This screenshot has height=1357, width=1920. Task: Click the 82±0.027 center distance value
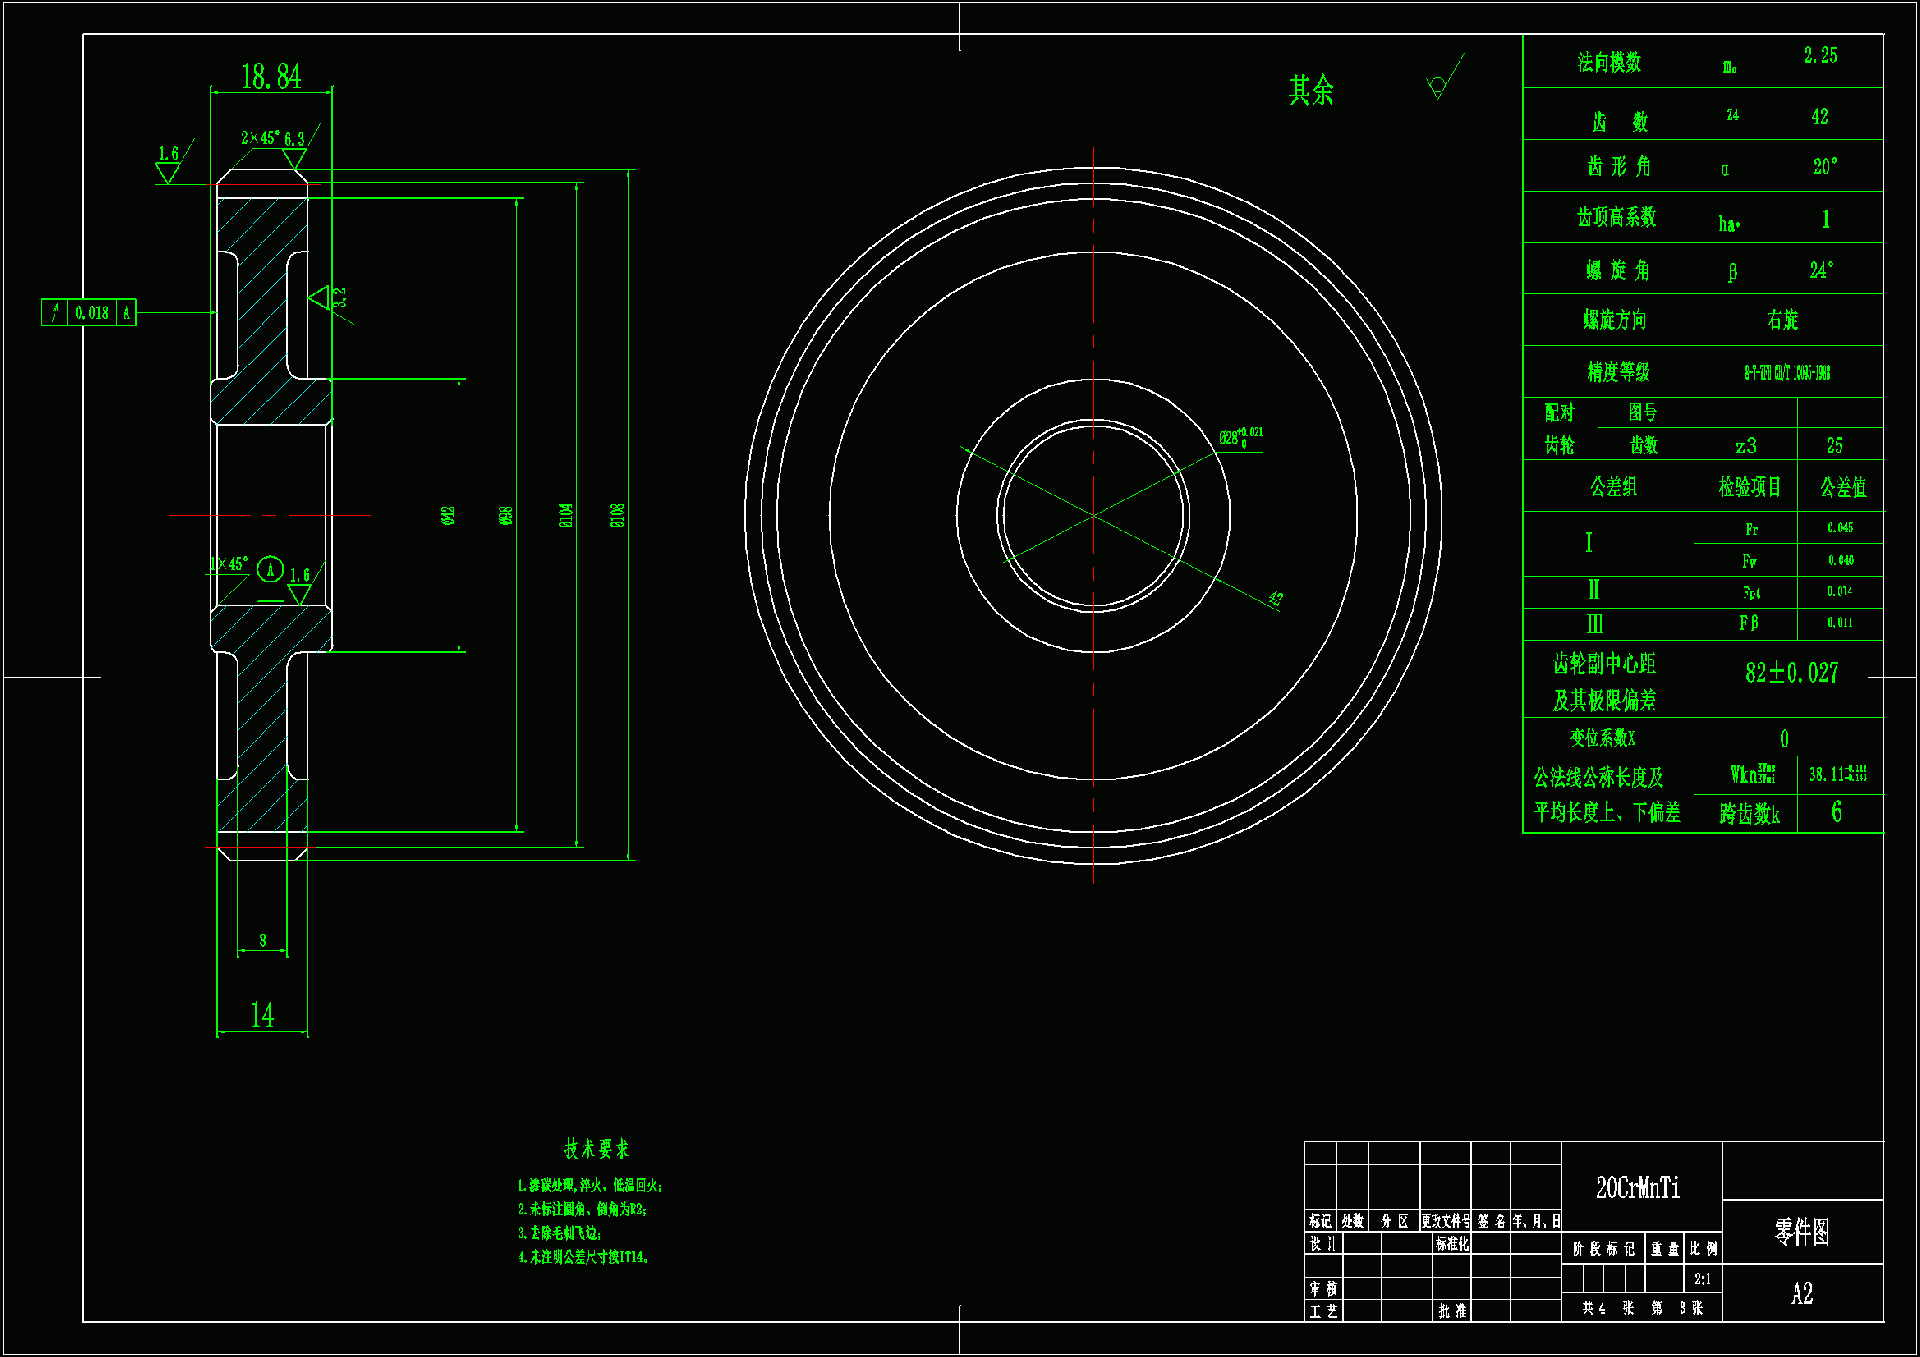[1791, 673]
